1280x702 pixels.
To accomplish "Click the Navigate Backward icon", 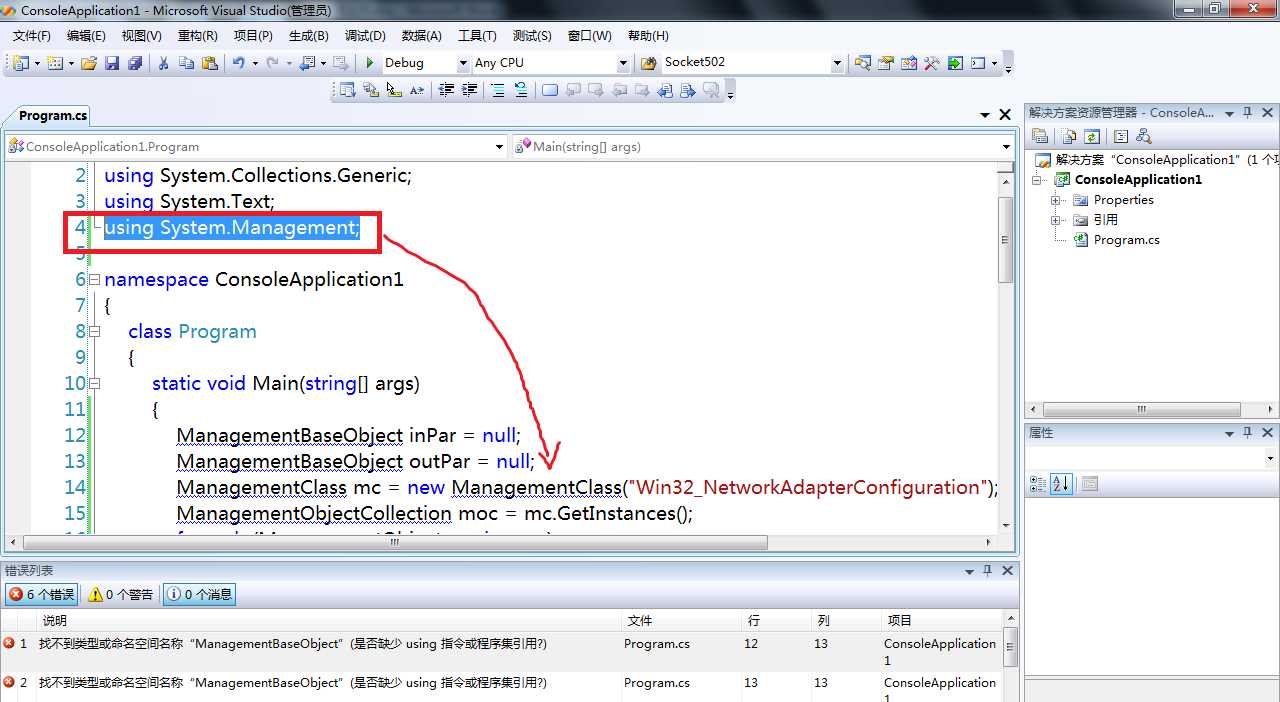I will [x=306, y=62].
